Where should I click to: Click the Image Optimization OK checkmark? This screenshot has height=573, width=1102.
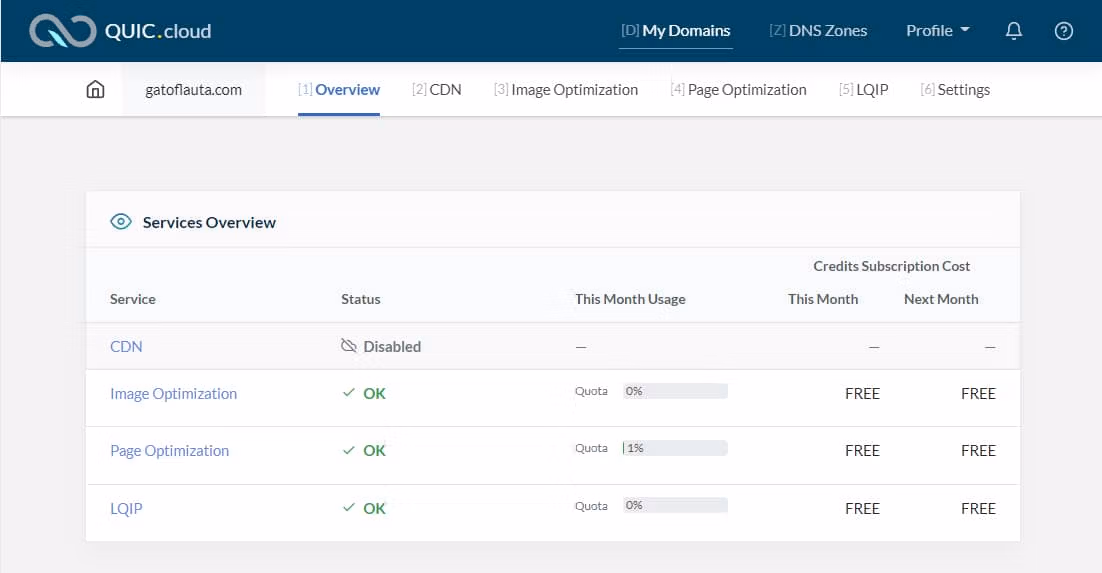[x=349, y=393]
